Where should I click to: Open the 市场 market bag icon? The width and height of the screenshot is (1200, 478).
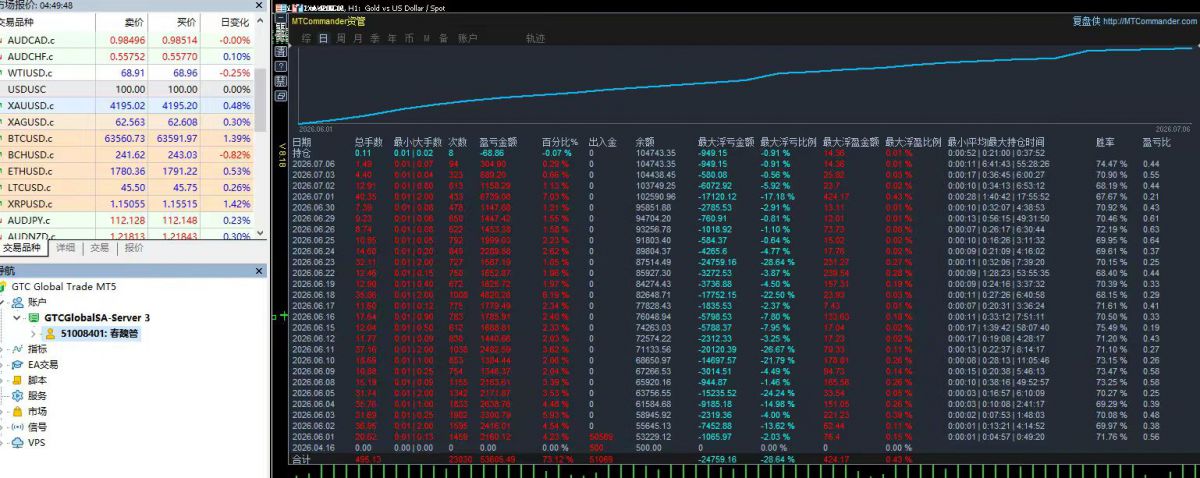15,411
